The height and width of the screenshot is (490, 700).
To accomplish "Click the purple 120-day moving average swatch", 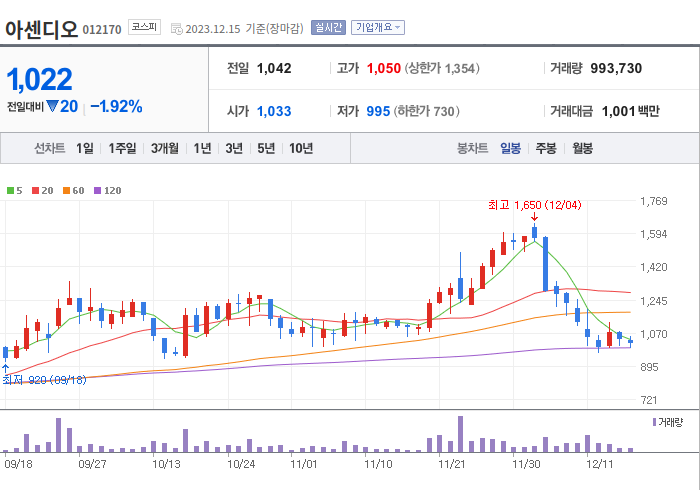I will (x=97, y=191).
